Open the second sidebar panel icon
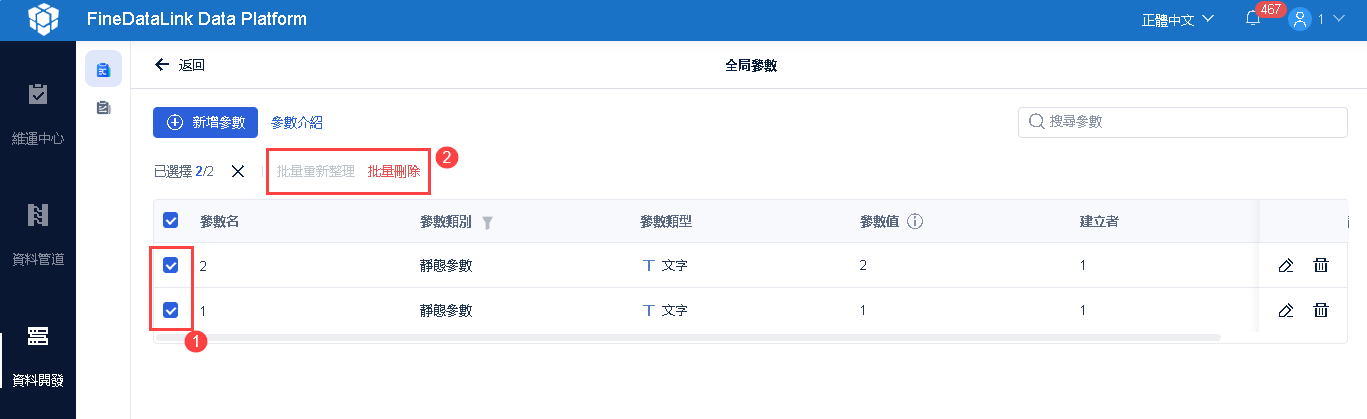 103,108
